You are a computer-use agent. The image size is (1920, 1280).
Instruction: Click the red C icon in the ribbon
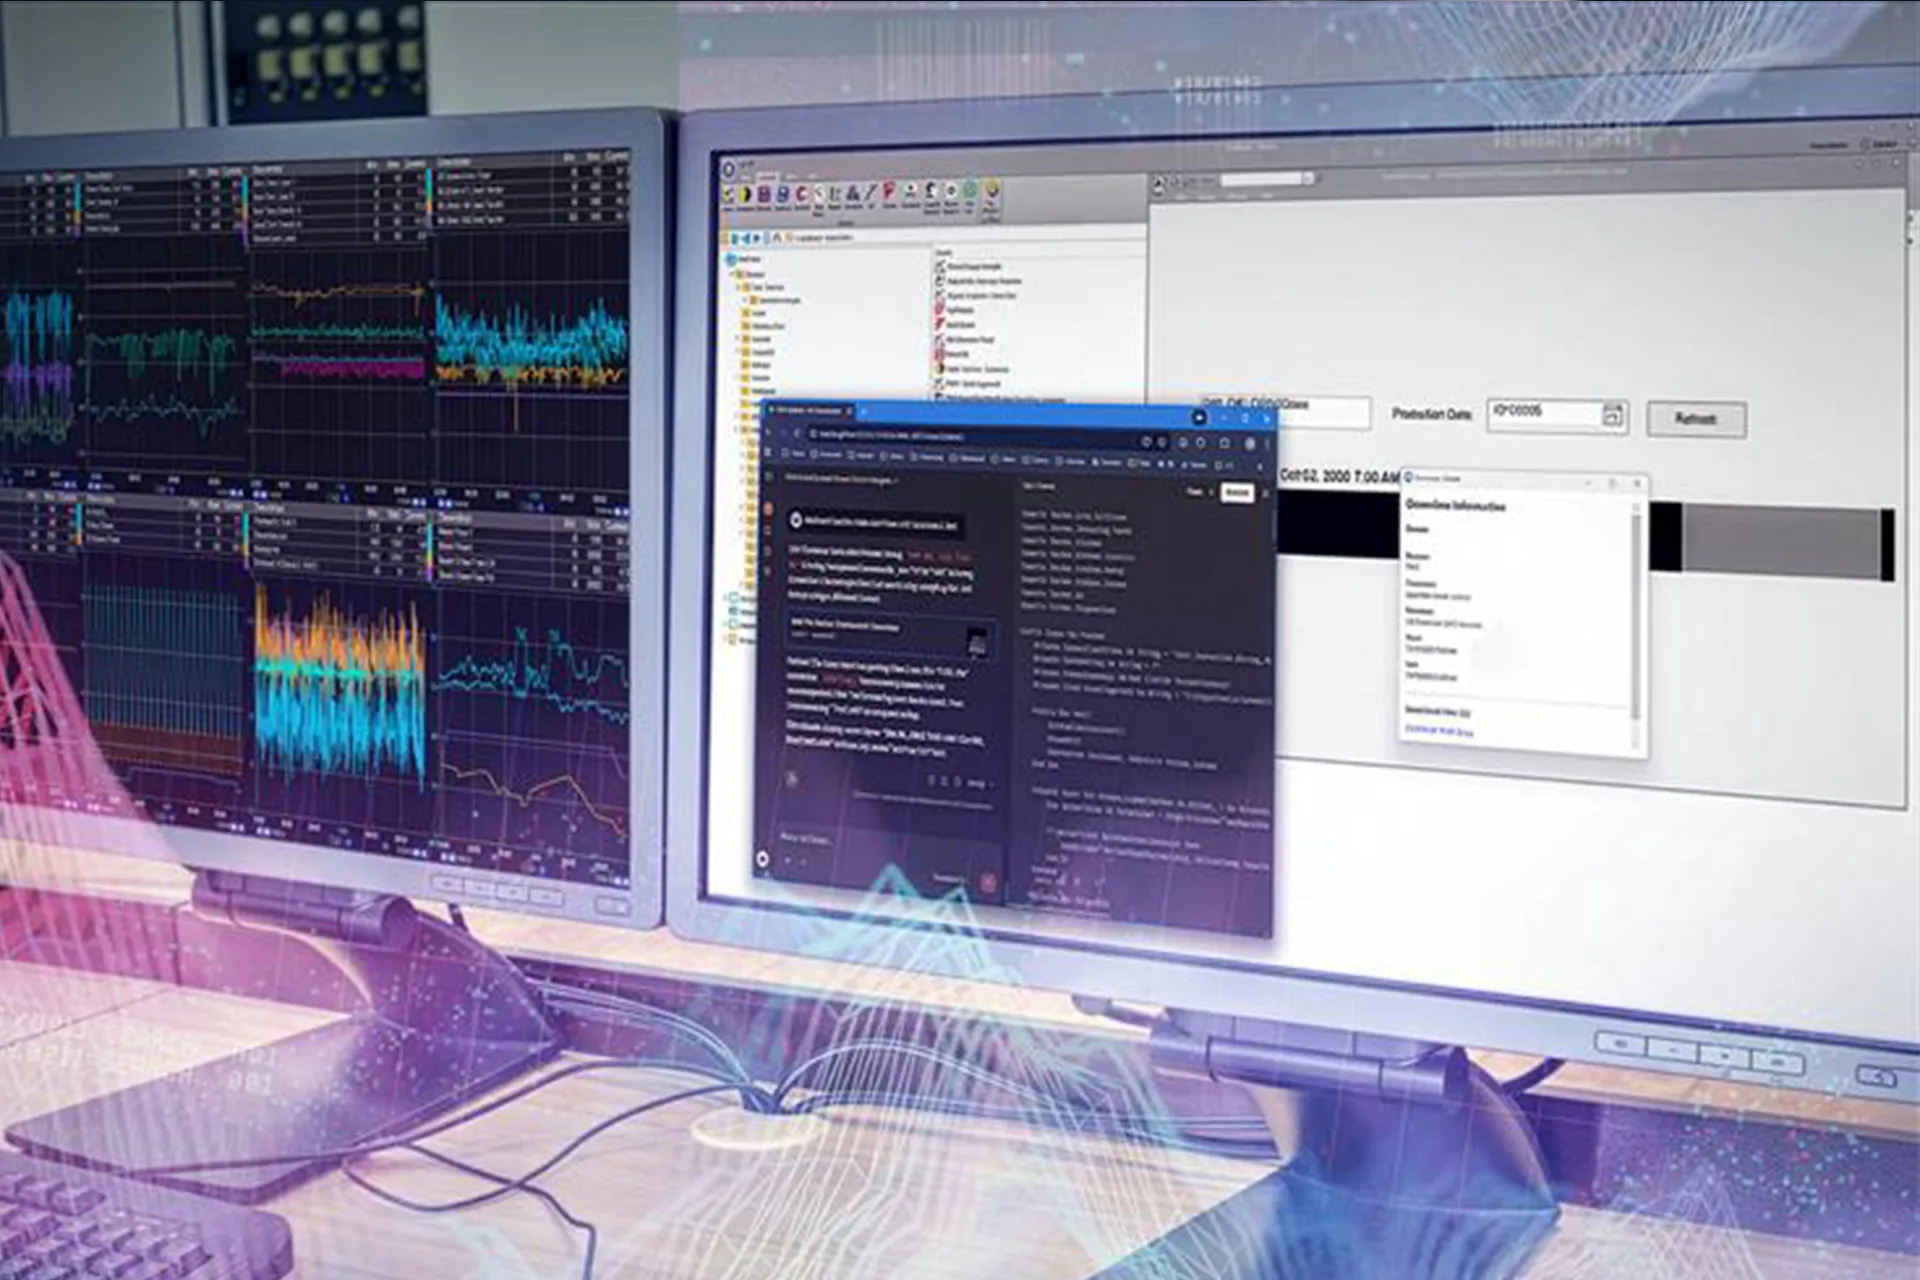pyautogui.click(x=801, y=194)
